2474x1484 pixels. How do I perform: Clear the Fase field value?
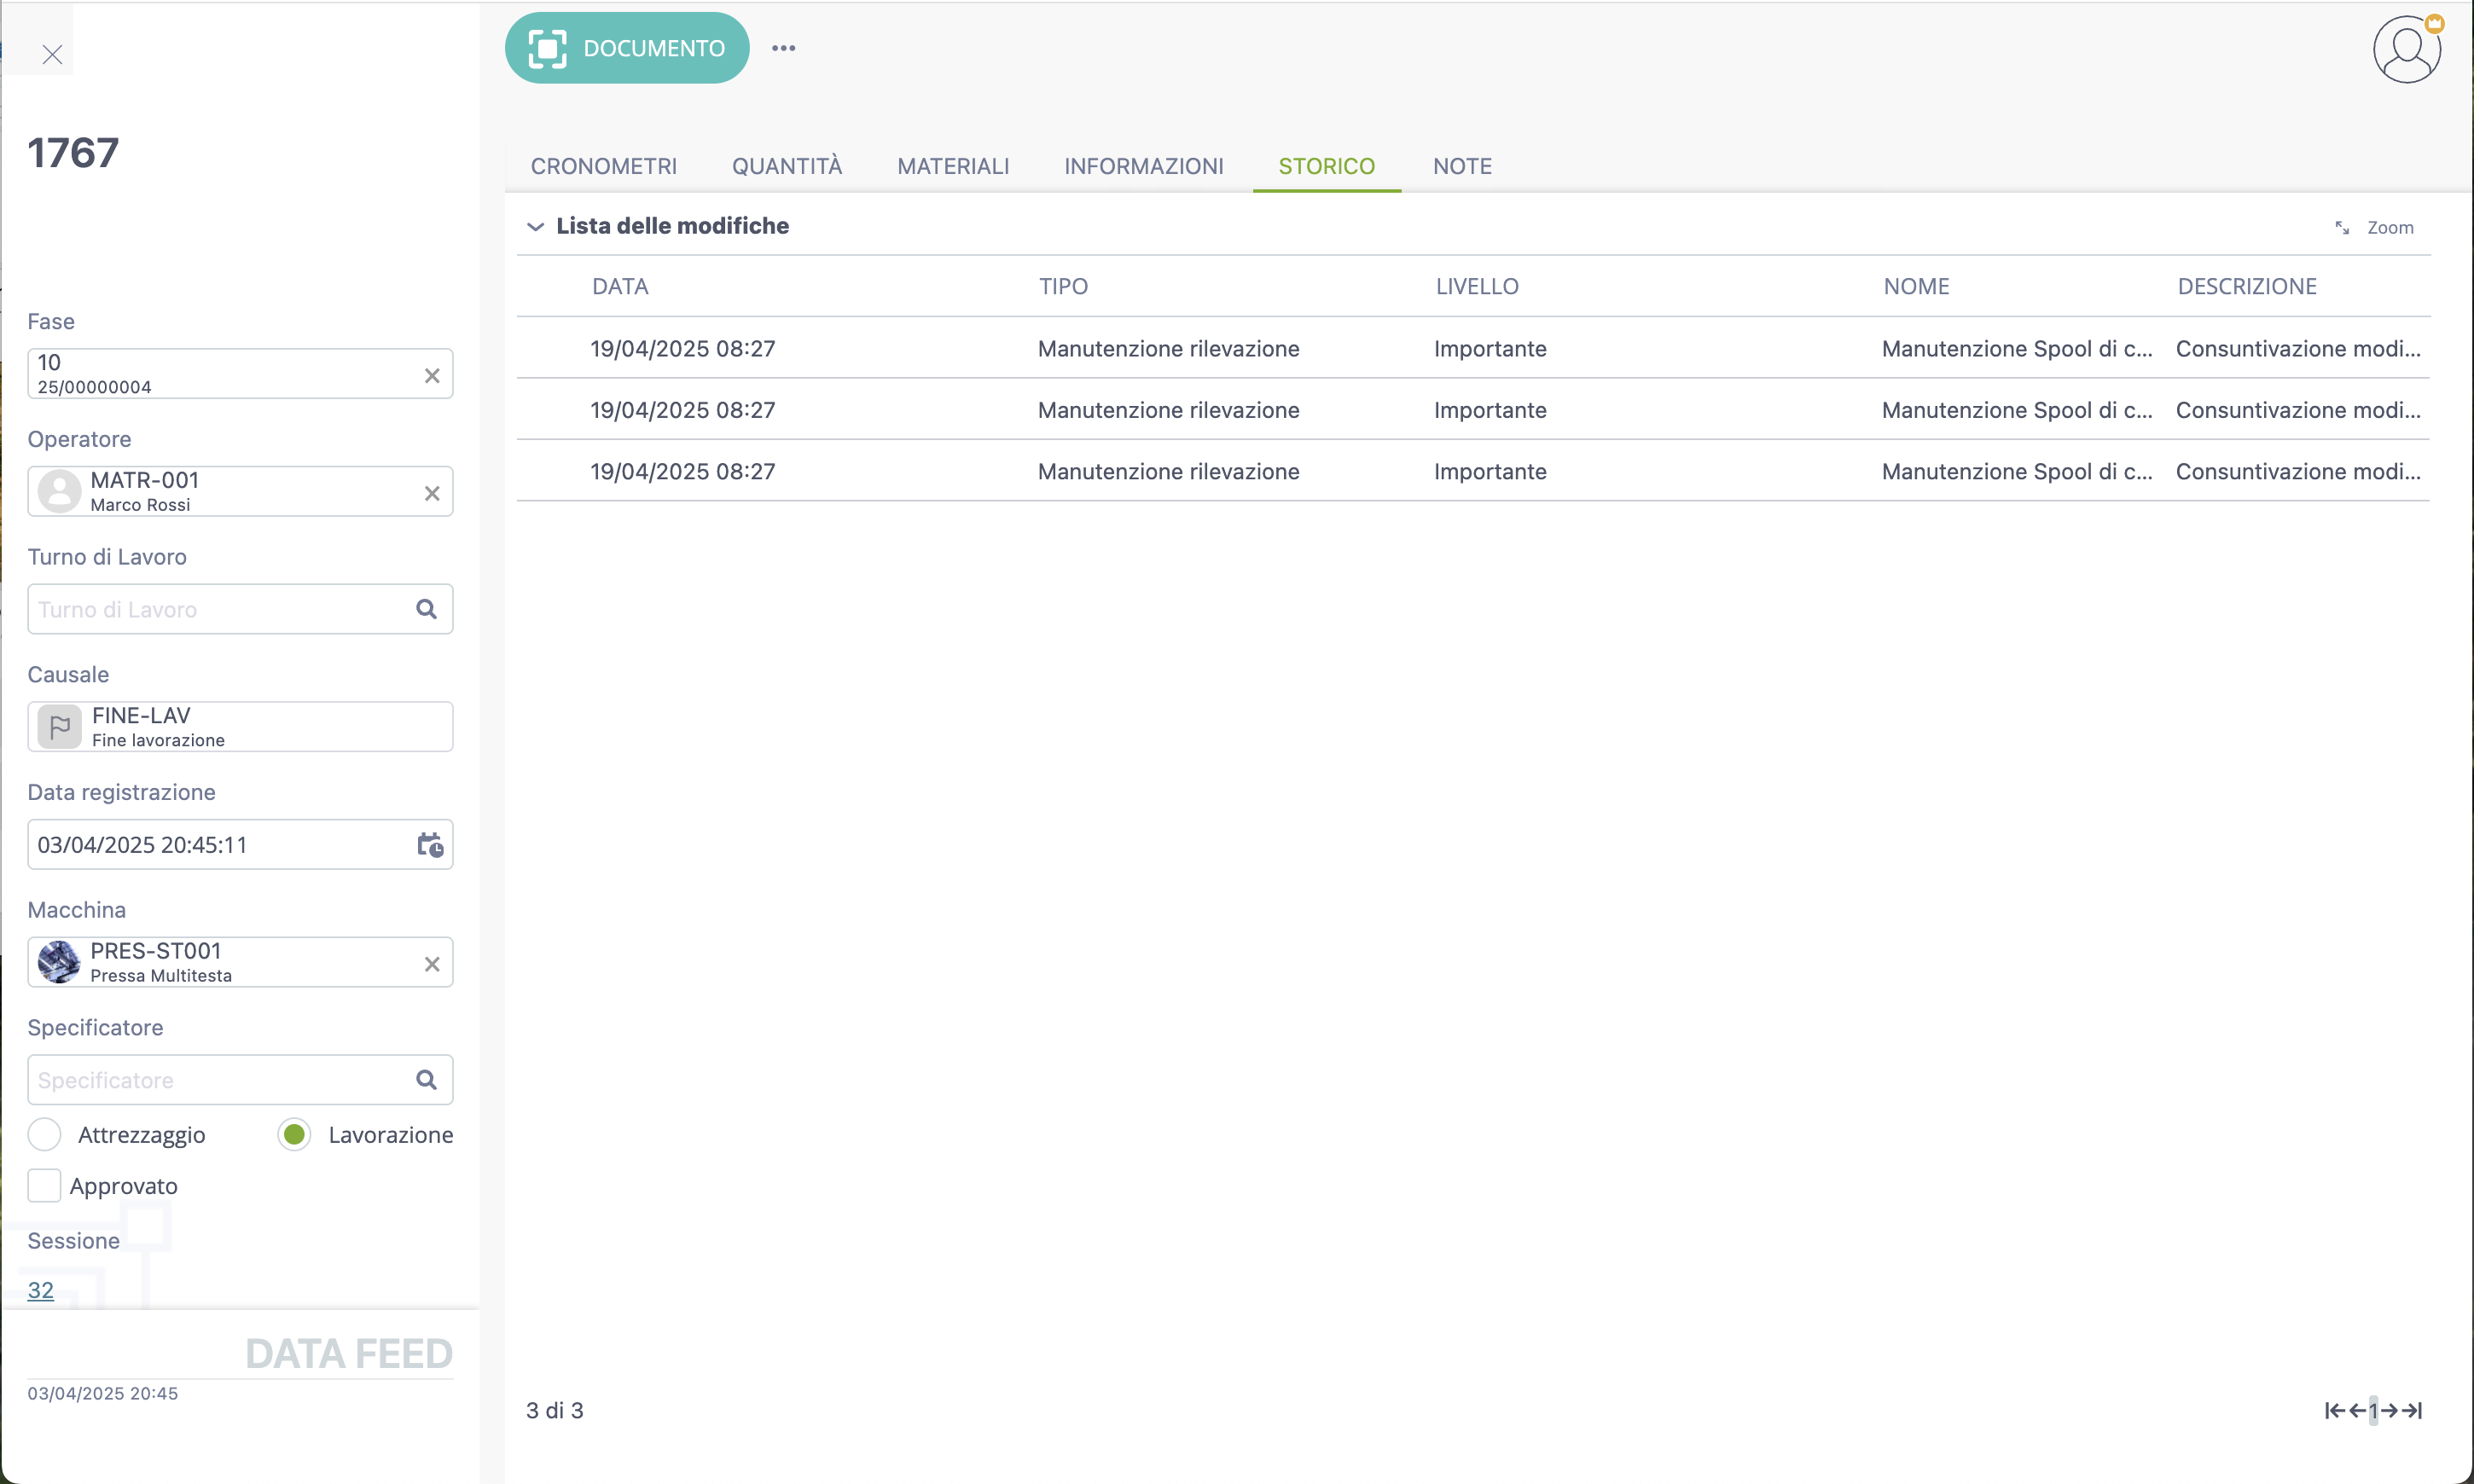(432, 376)
